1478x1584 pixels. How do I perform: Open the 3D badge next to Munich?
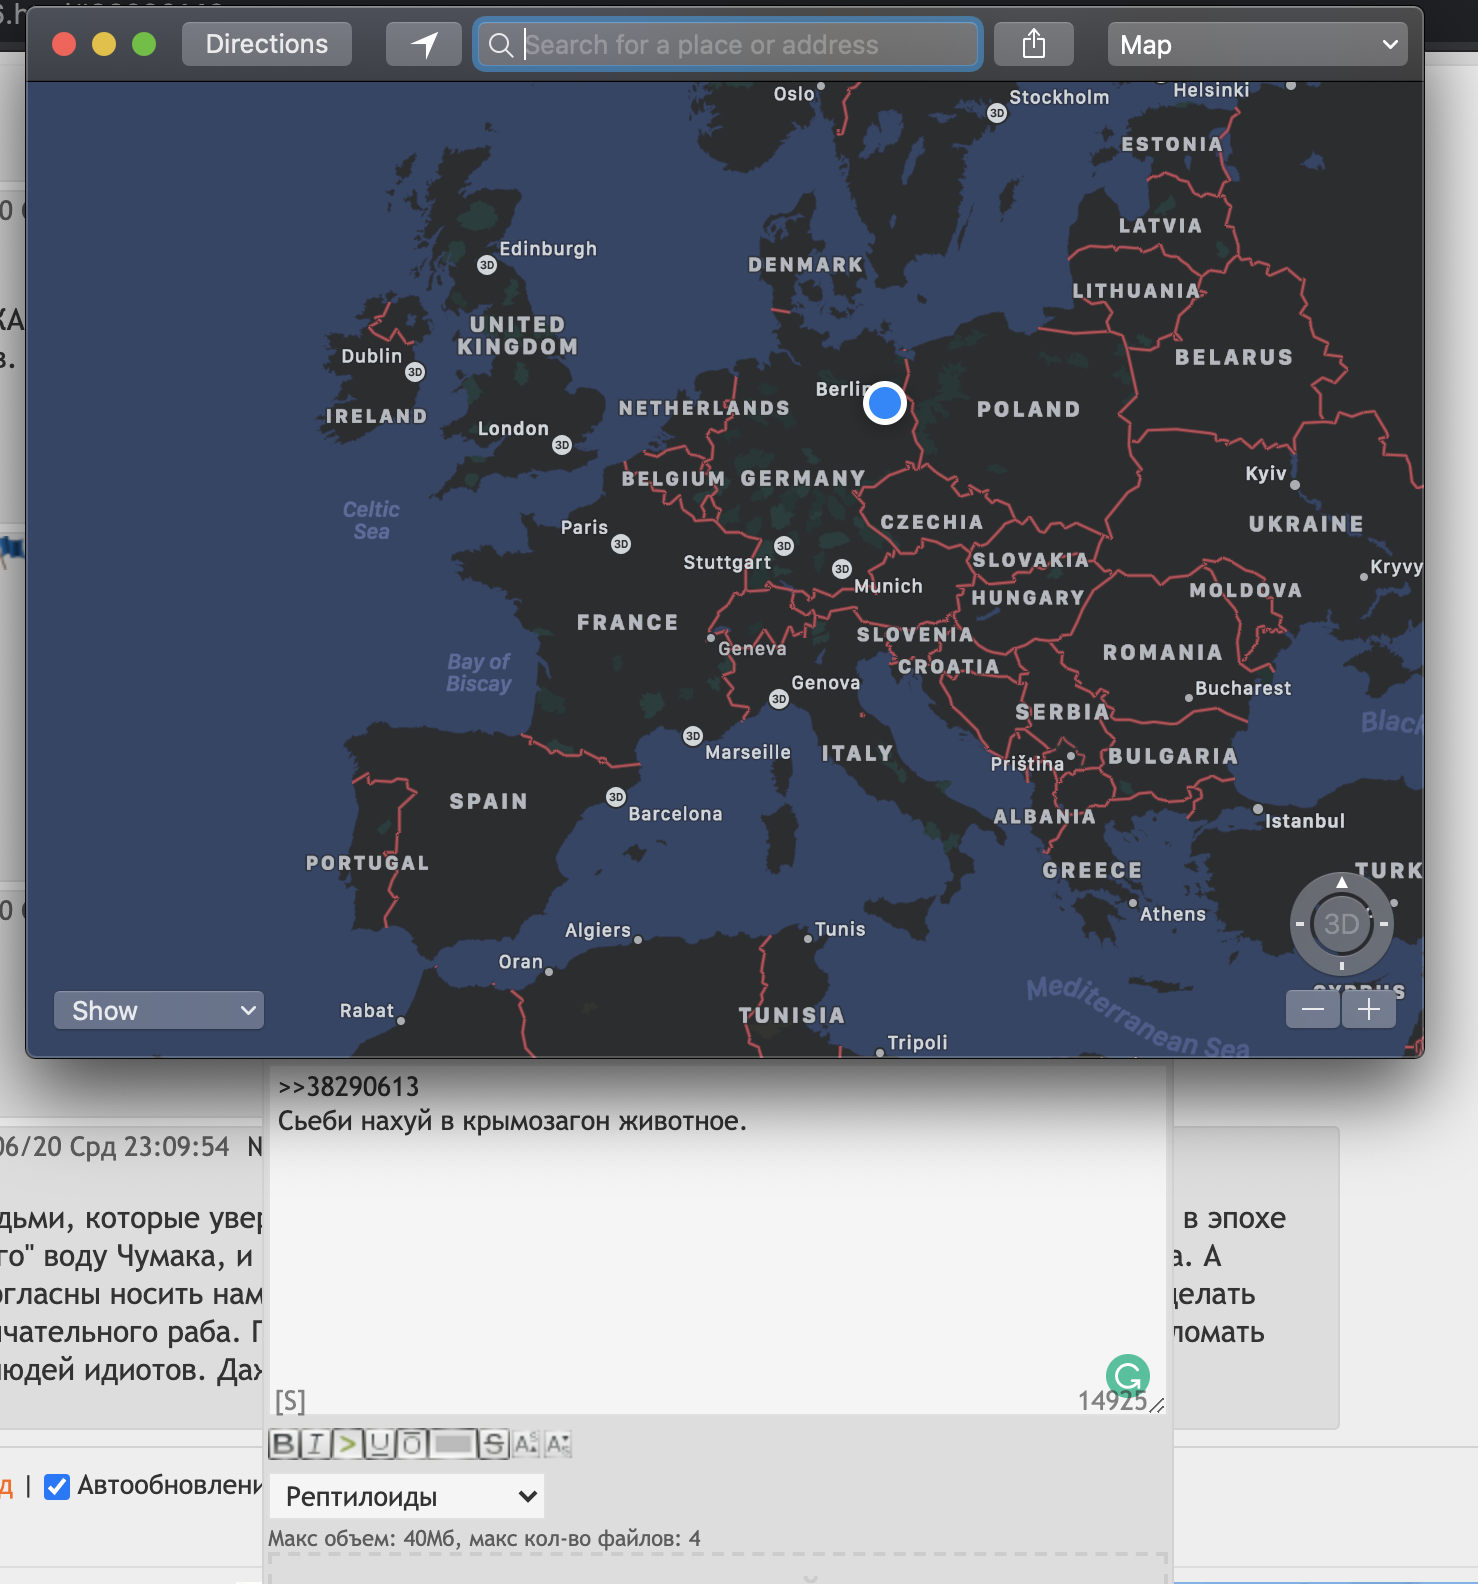coord(842,568)
